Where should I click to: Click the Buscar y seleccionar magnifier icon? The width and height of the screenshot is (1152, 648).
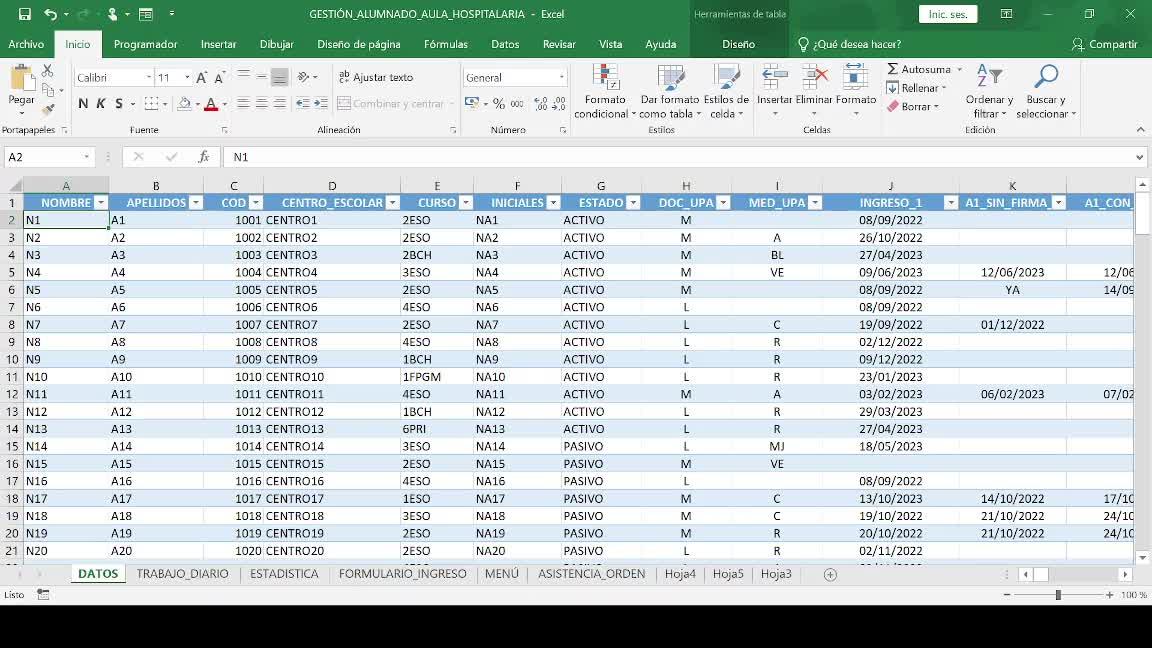click(1046, 79)
